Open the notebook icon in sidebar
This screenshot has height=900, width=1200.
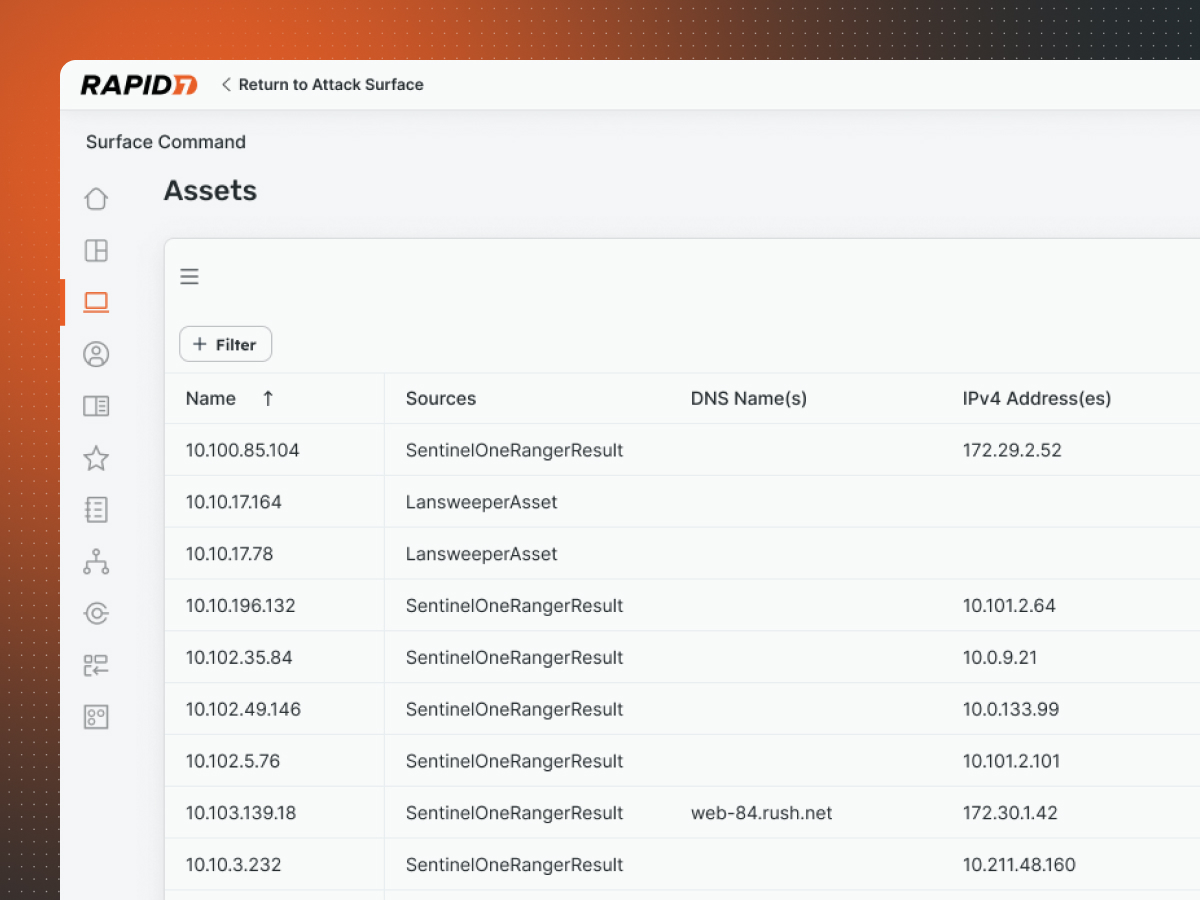(x=96, y=510)
